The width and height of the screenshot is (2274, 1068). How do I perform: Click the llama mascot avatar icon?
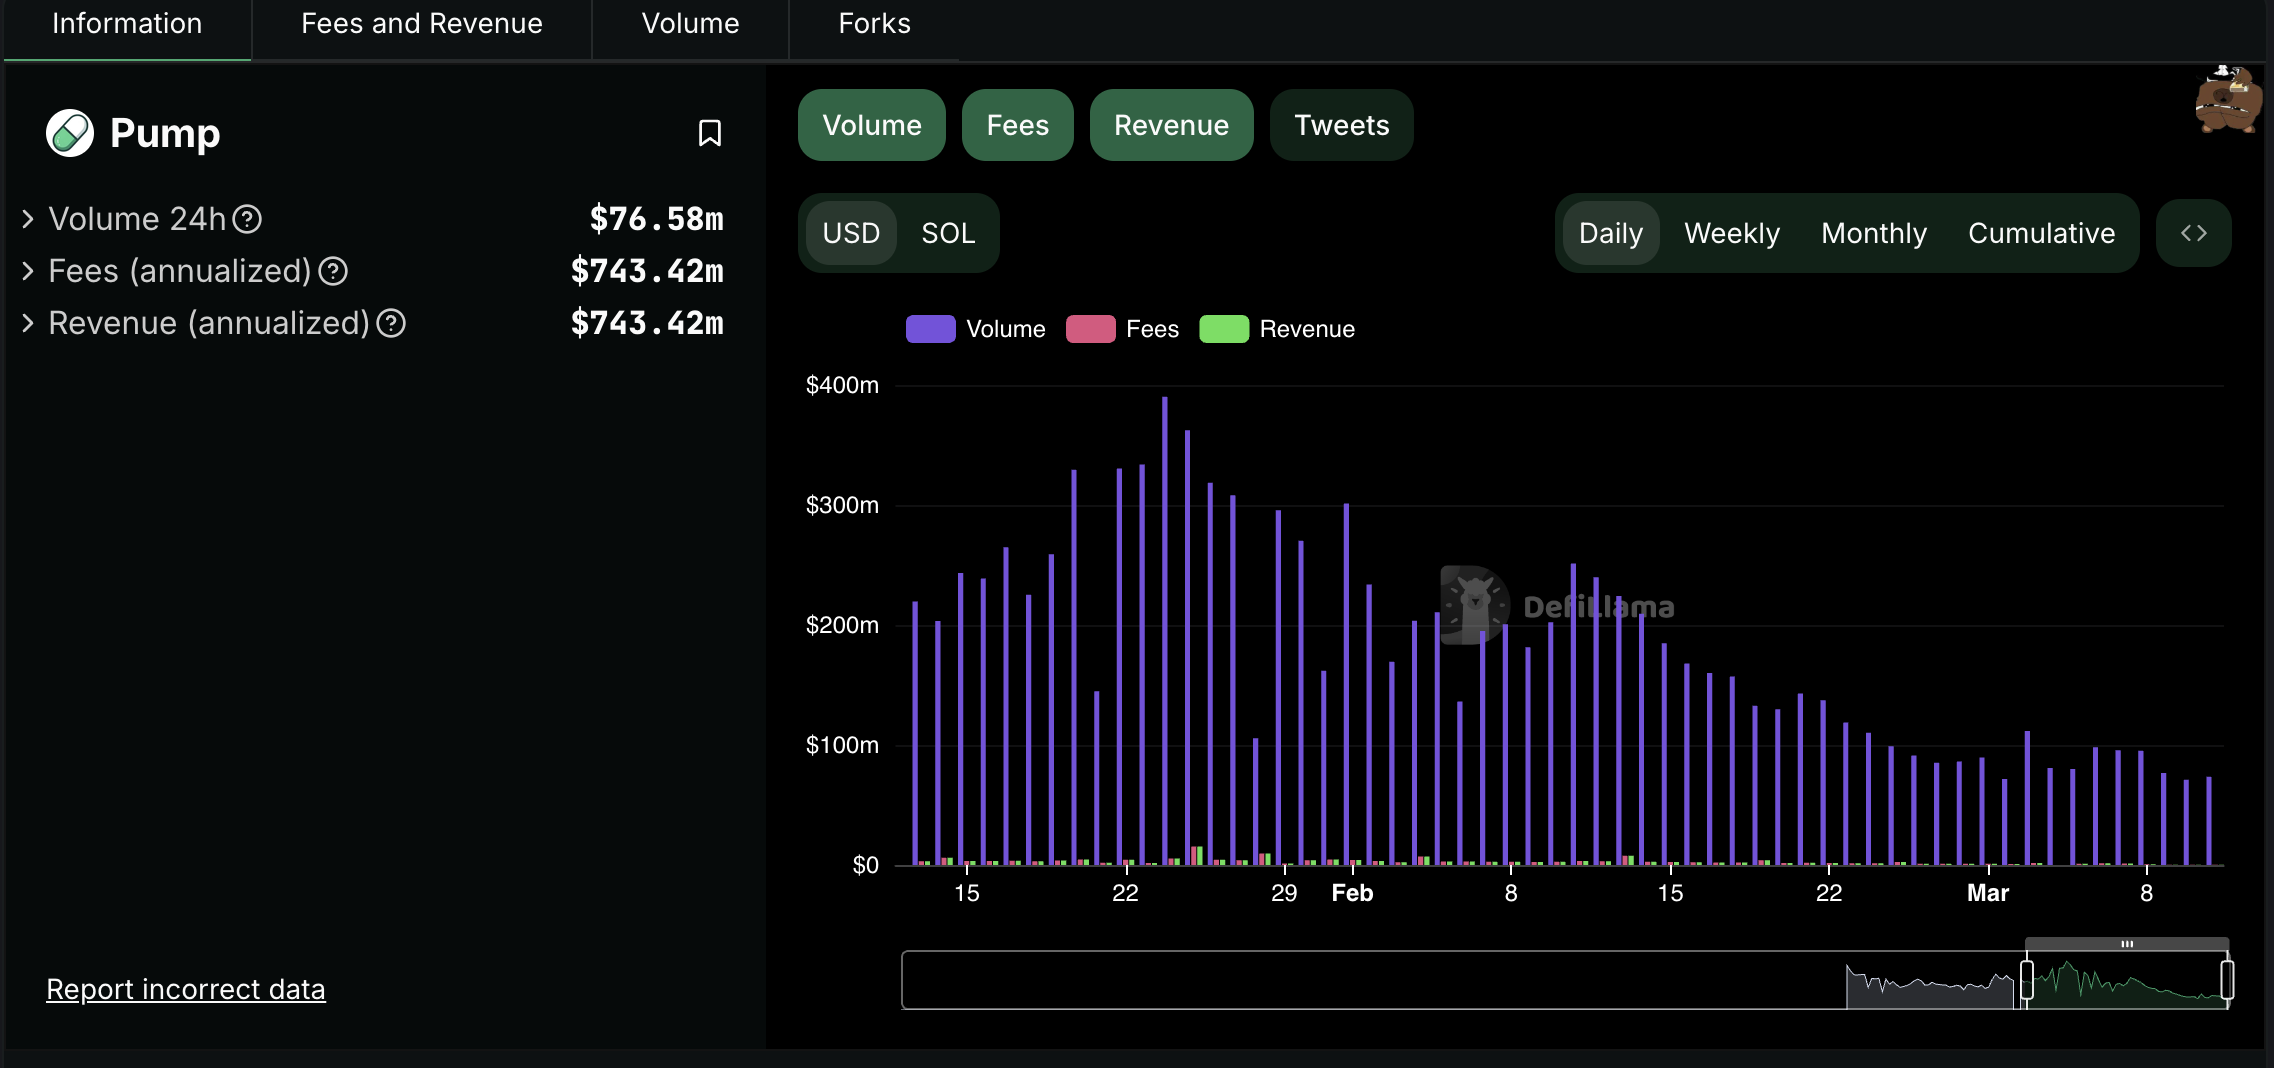click(2228, 99)
